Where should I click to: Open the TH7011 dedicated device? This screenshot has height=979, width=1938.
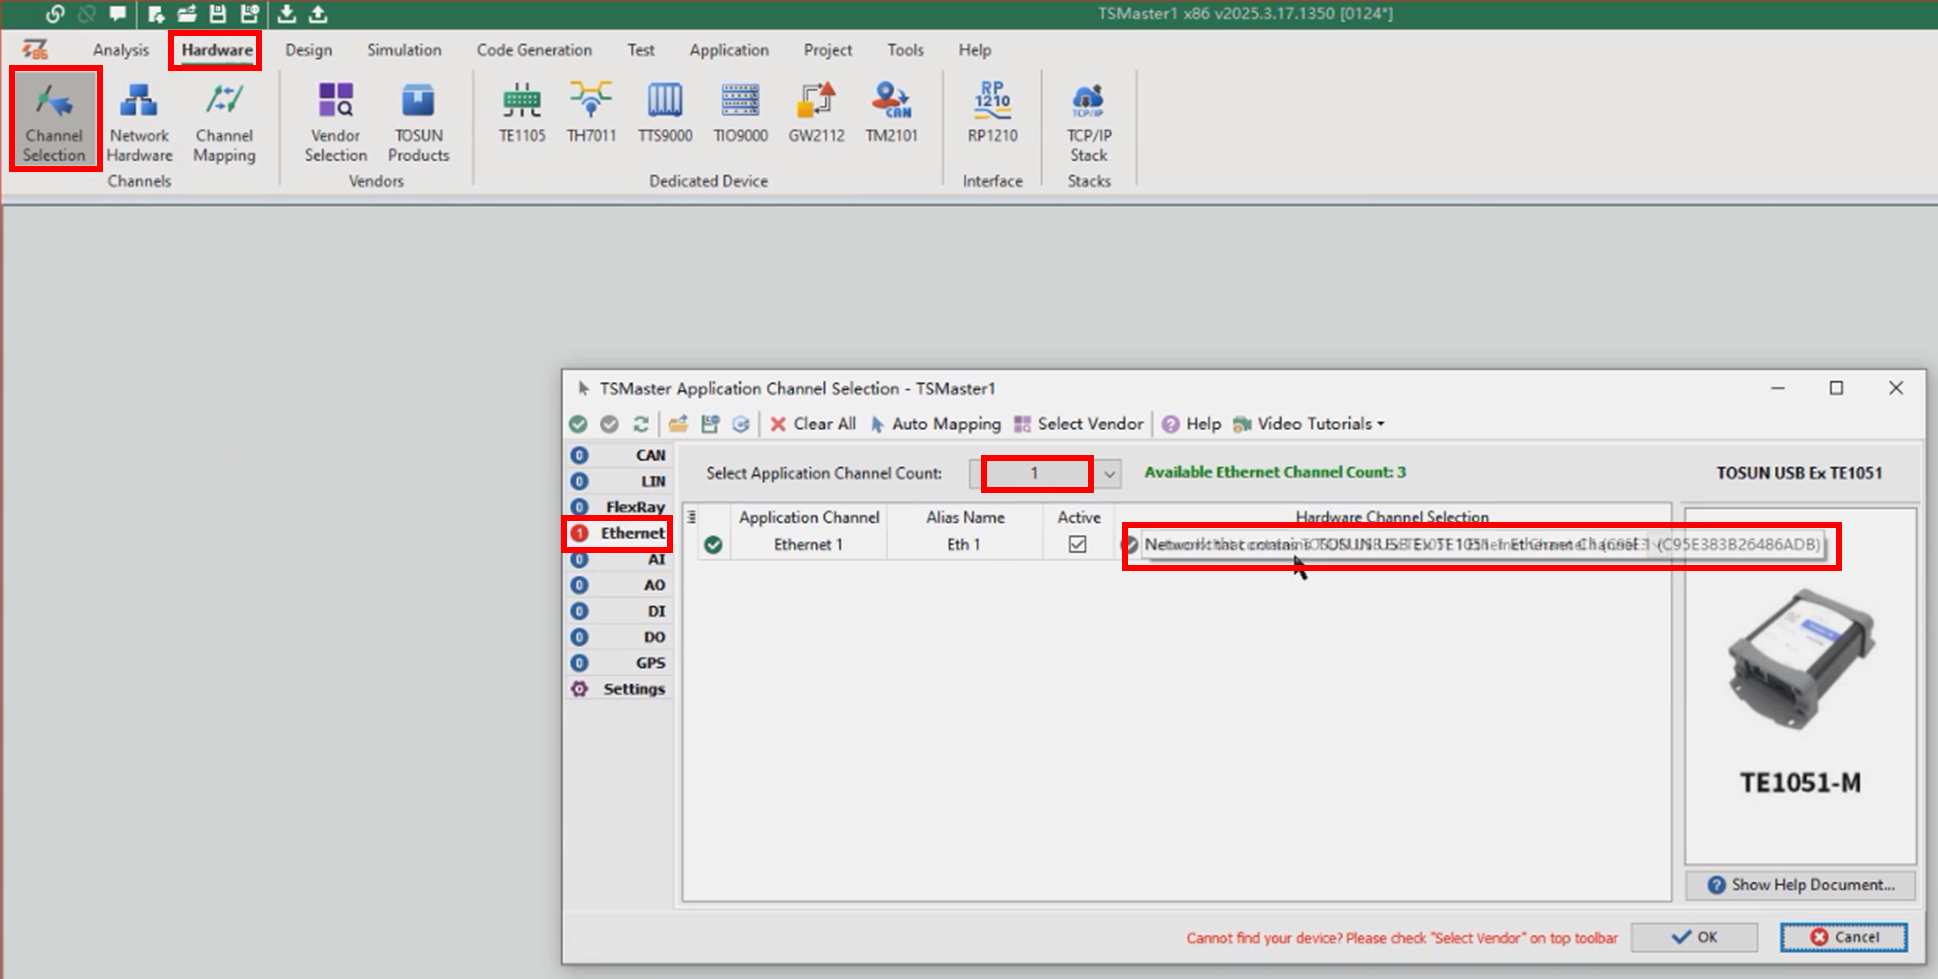[591, 113]
